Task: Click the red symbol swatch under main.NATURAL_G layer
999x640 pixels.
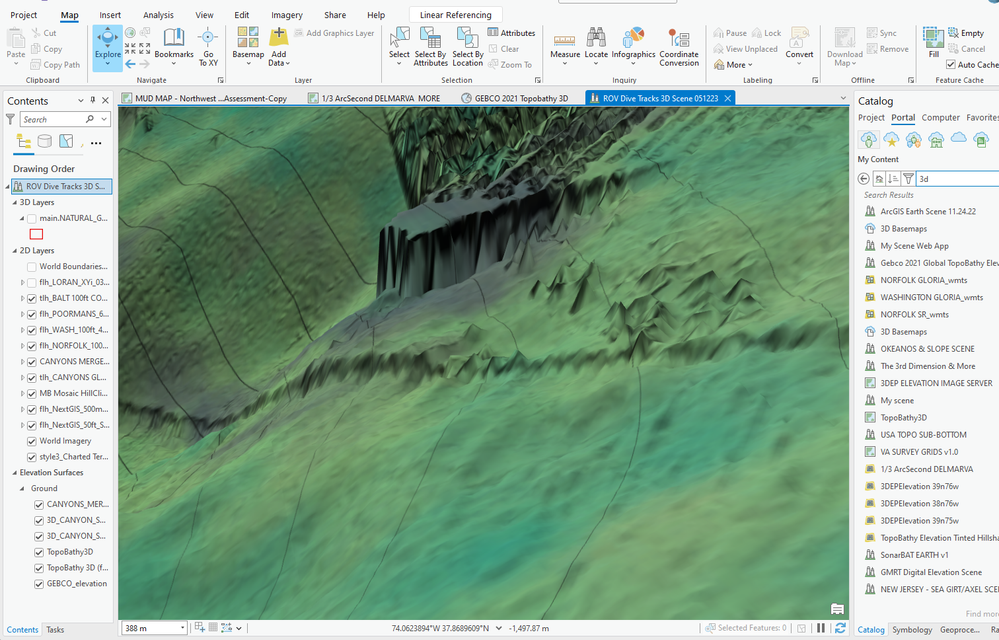Action: pos(37,234)
